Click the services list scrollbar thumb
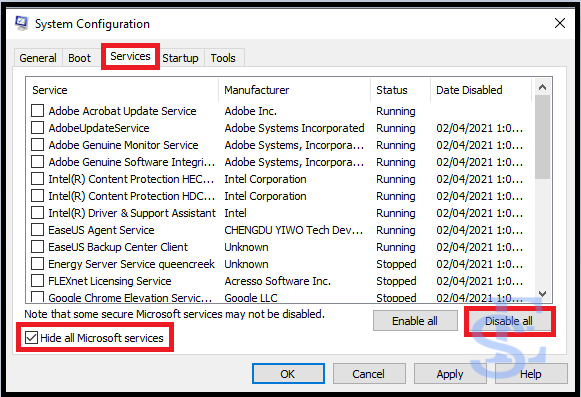The image size is (581, 397). pos(542,138)
